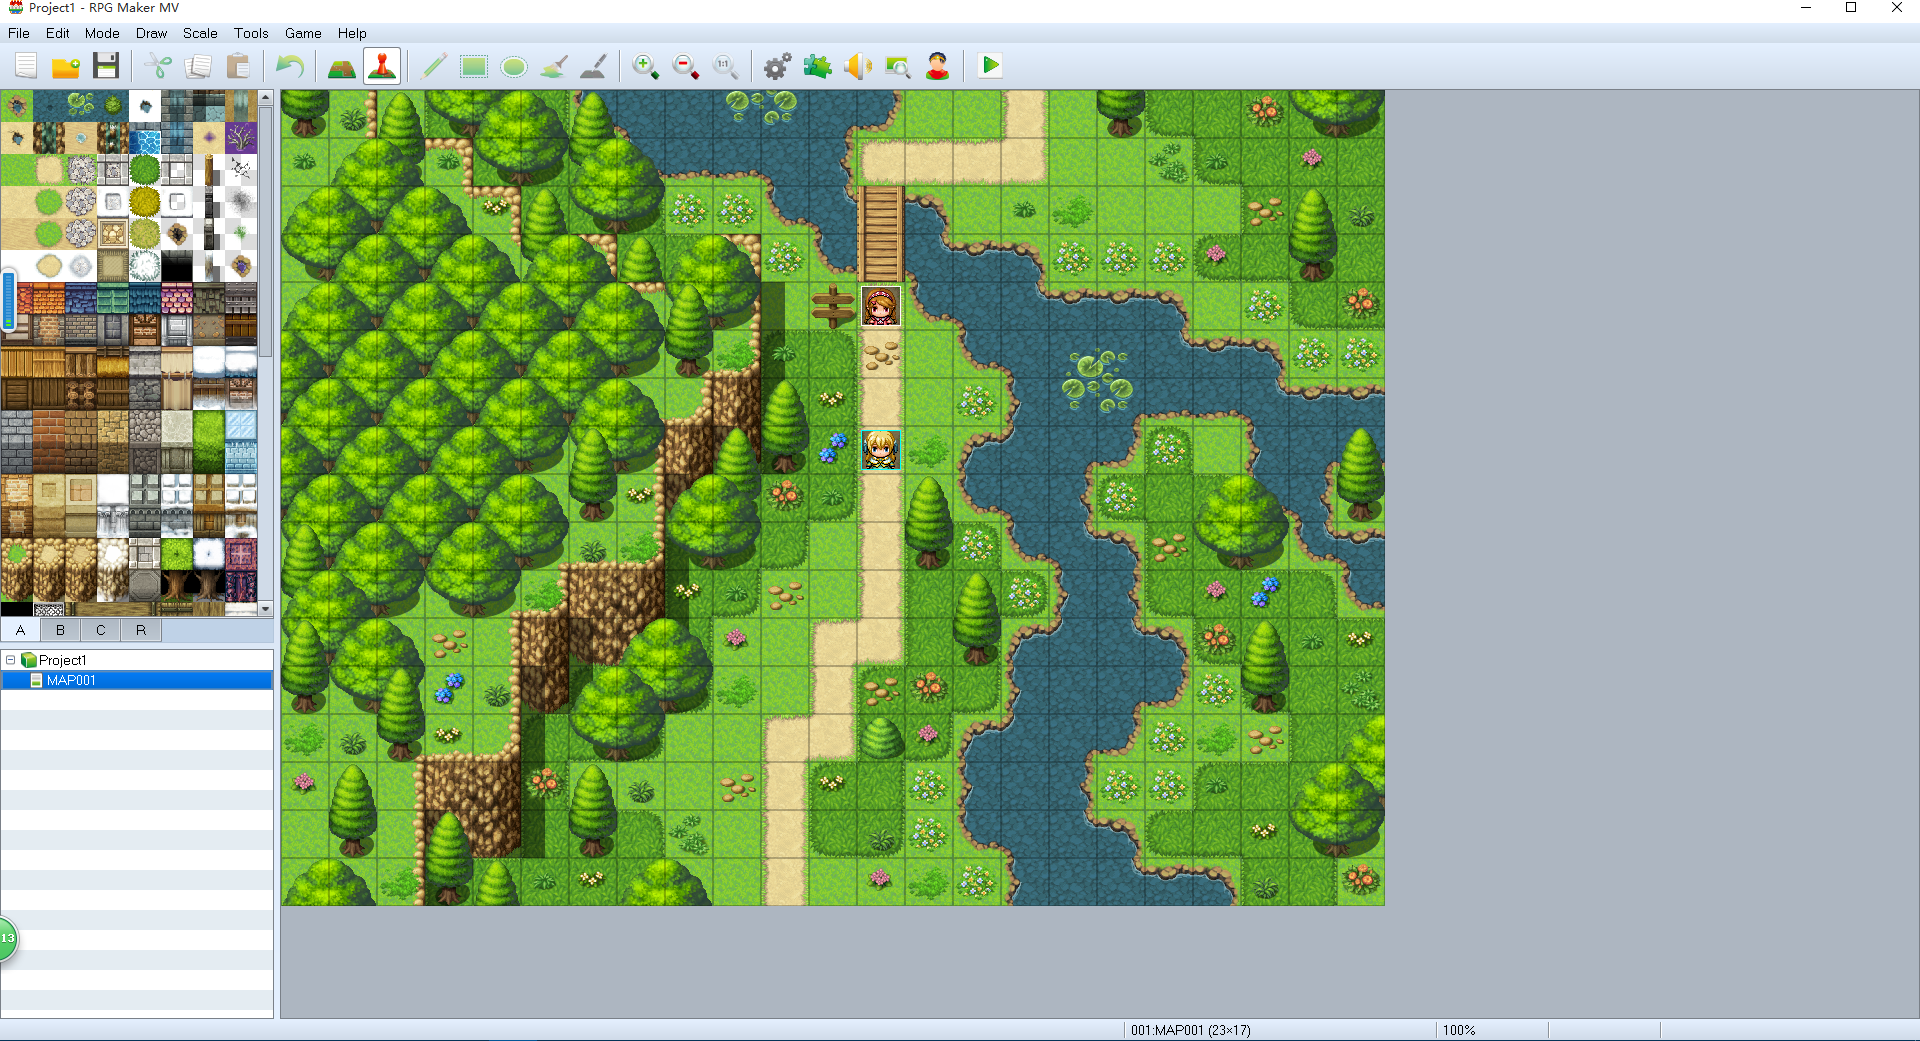Click the tileset palette scroll-up arrow

click(x=266, y=97)
